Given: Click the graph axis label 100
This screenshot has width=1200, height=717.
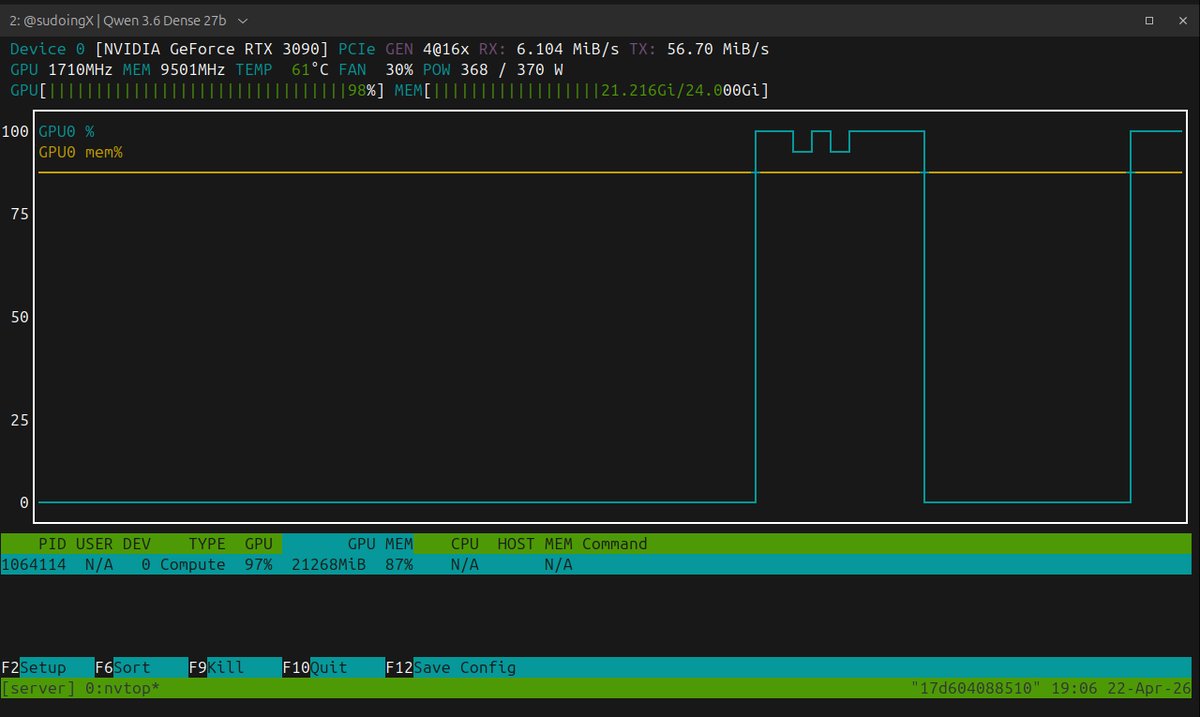Looking at the screenshot, I should 15,131.
